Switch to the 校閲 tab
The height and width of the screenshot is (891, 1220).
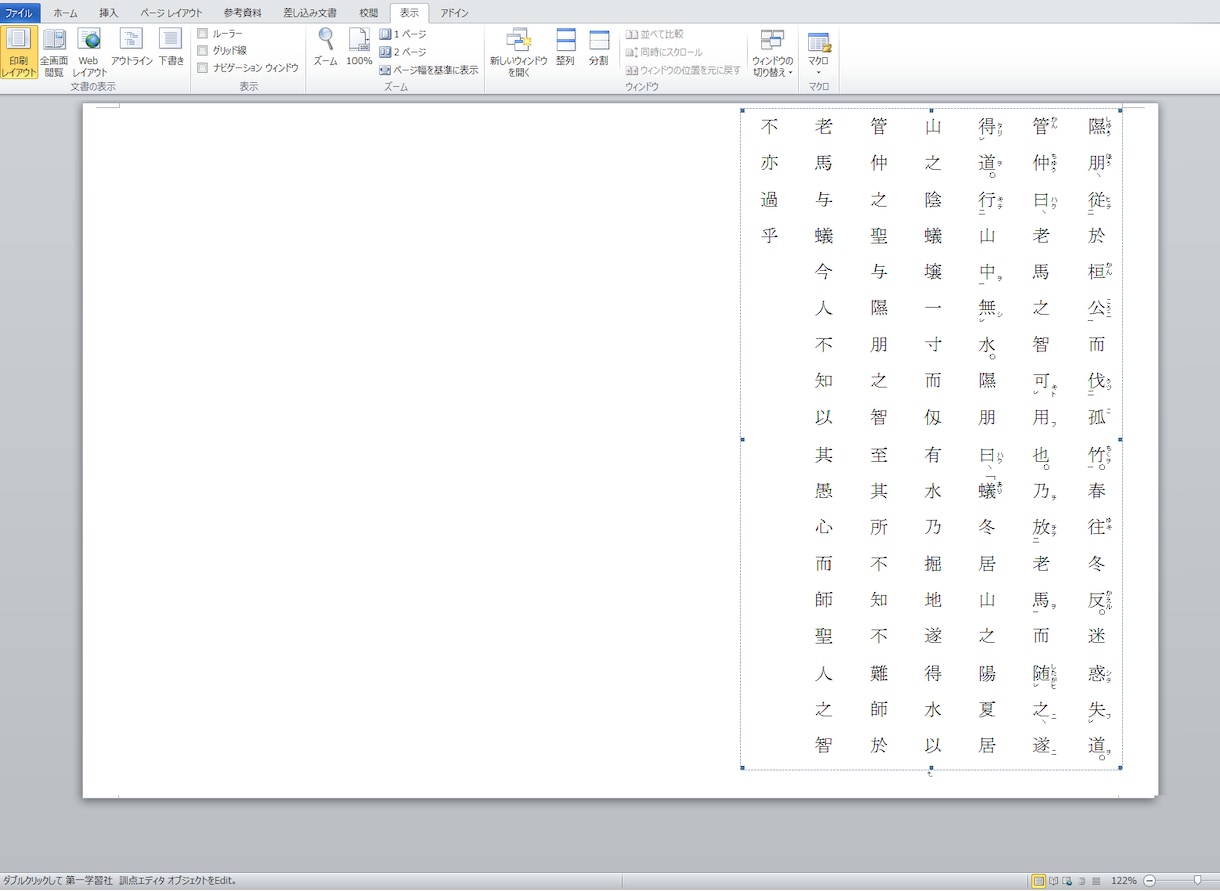tap(369, 13)
